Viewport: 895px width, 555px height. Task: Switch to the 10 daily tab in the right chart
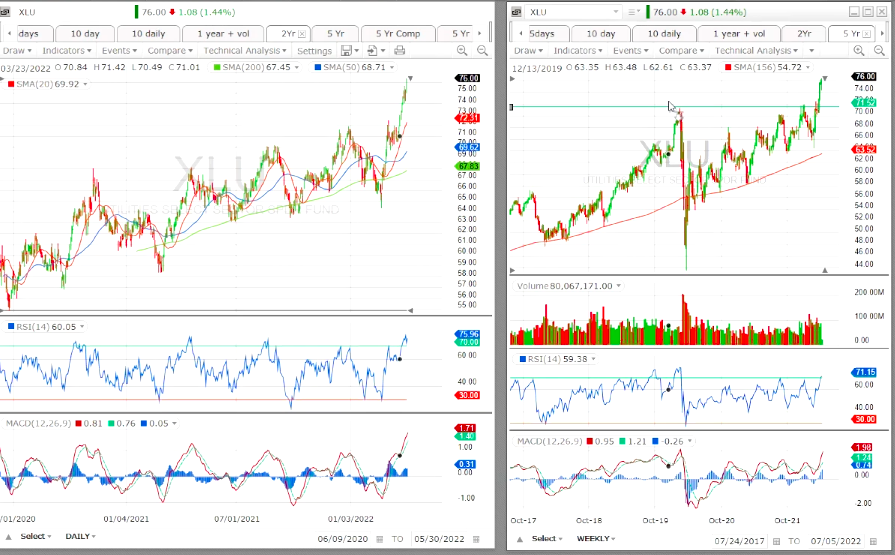[x=664, y=34]
